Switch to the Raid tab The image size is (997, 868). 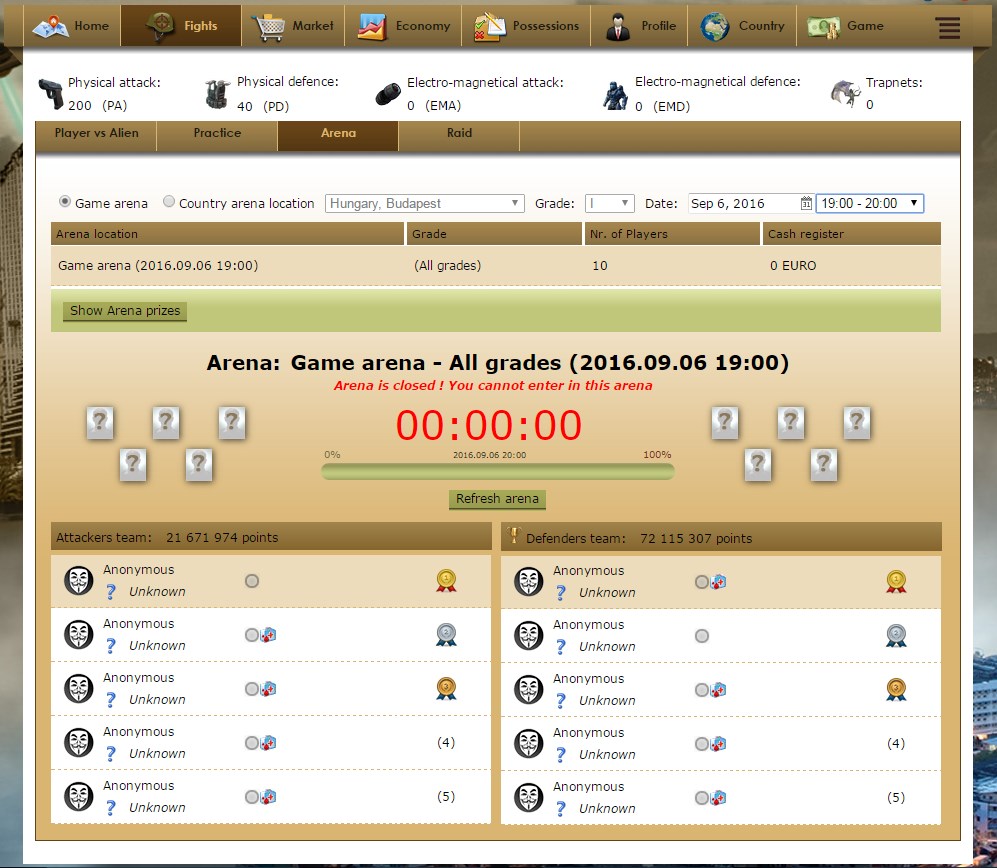[459, 134]
